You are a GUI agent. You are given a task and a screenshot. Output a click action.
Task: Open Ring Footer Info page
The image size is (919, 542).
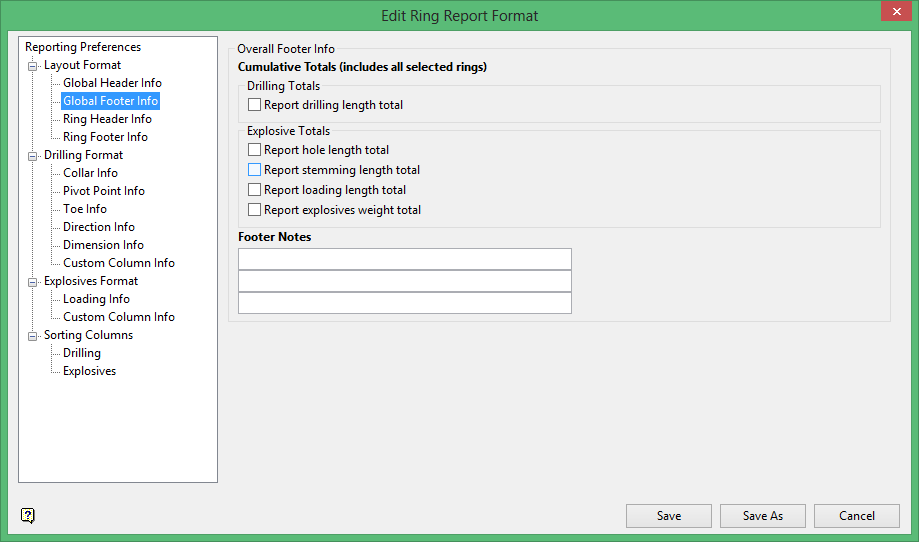coord(105,137)
